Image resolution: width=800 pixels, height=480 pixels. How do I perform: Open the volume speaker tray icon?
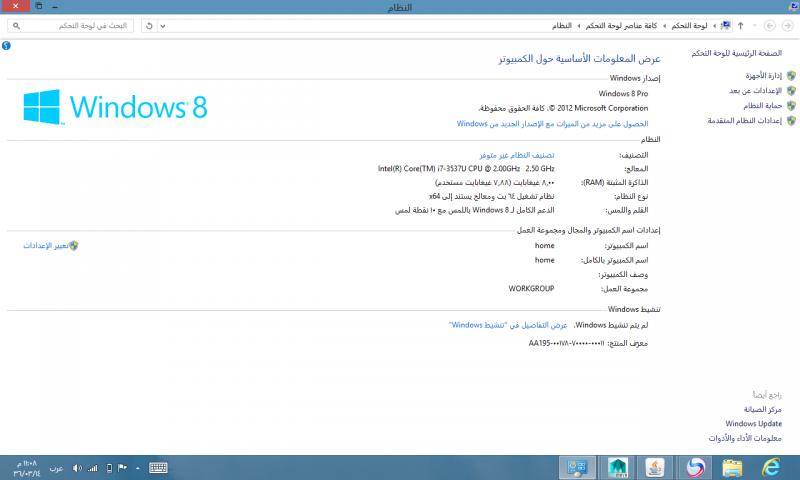click(x=77, y=468)
